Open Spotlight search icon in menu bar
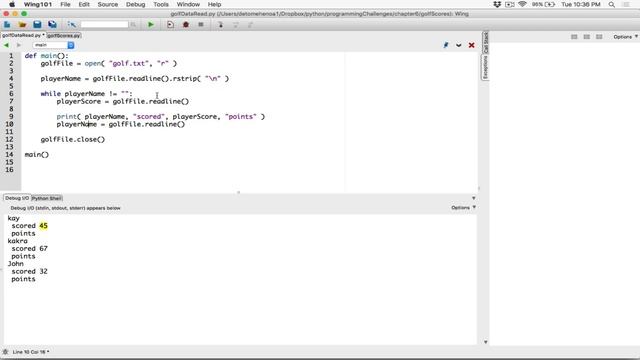640x360 pixels. click(x=611, y=4)
